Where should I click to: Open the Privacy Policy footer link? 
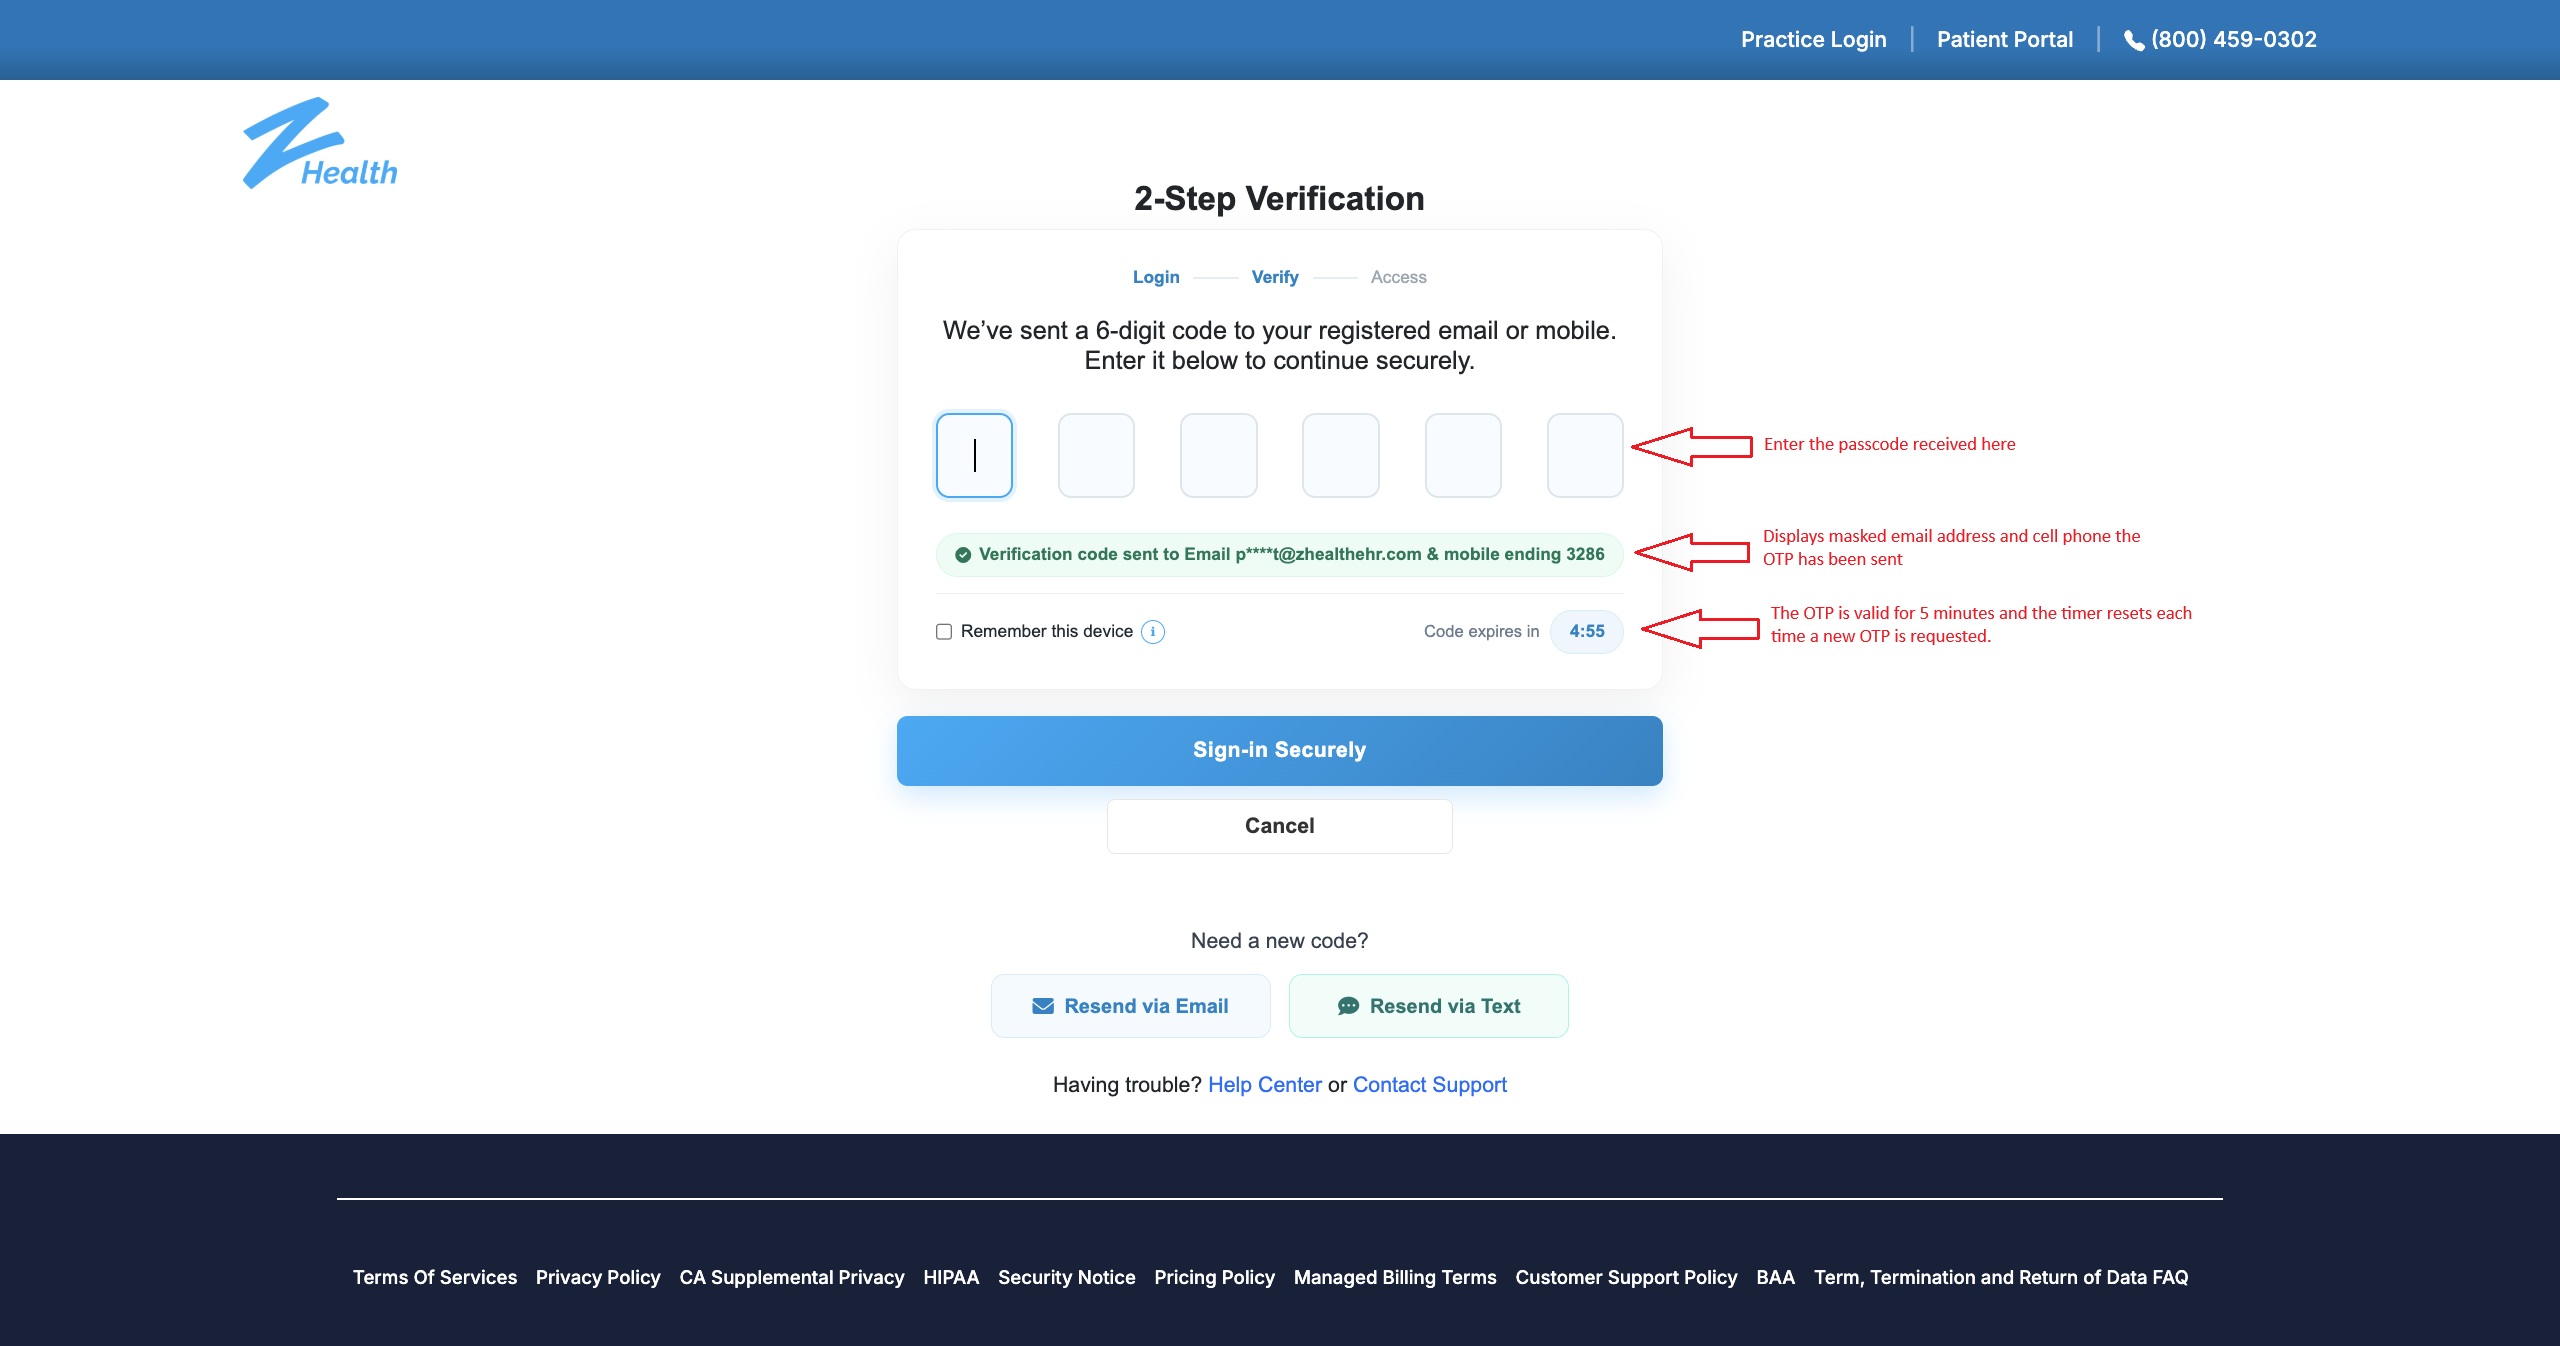pos(598,1277)
